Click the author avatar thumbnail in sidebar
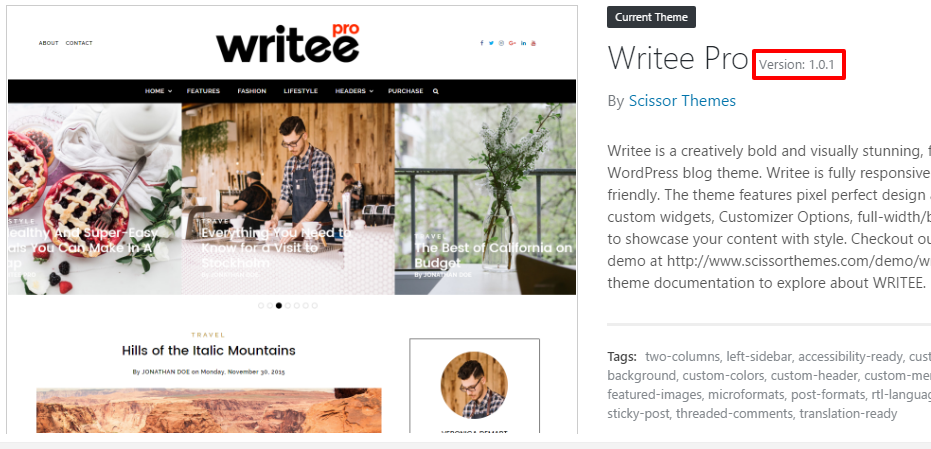Screen dimensions: 931x449 [x=474, y=385]
